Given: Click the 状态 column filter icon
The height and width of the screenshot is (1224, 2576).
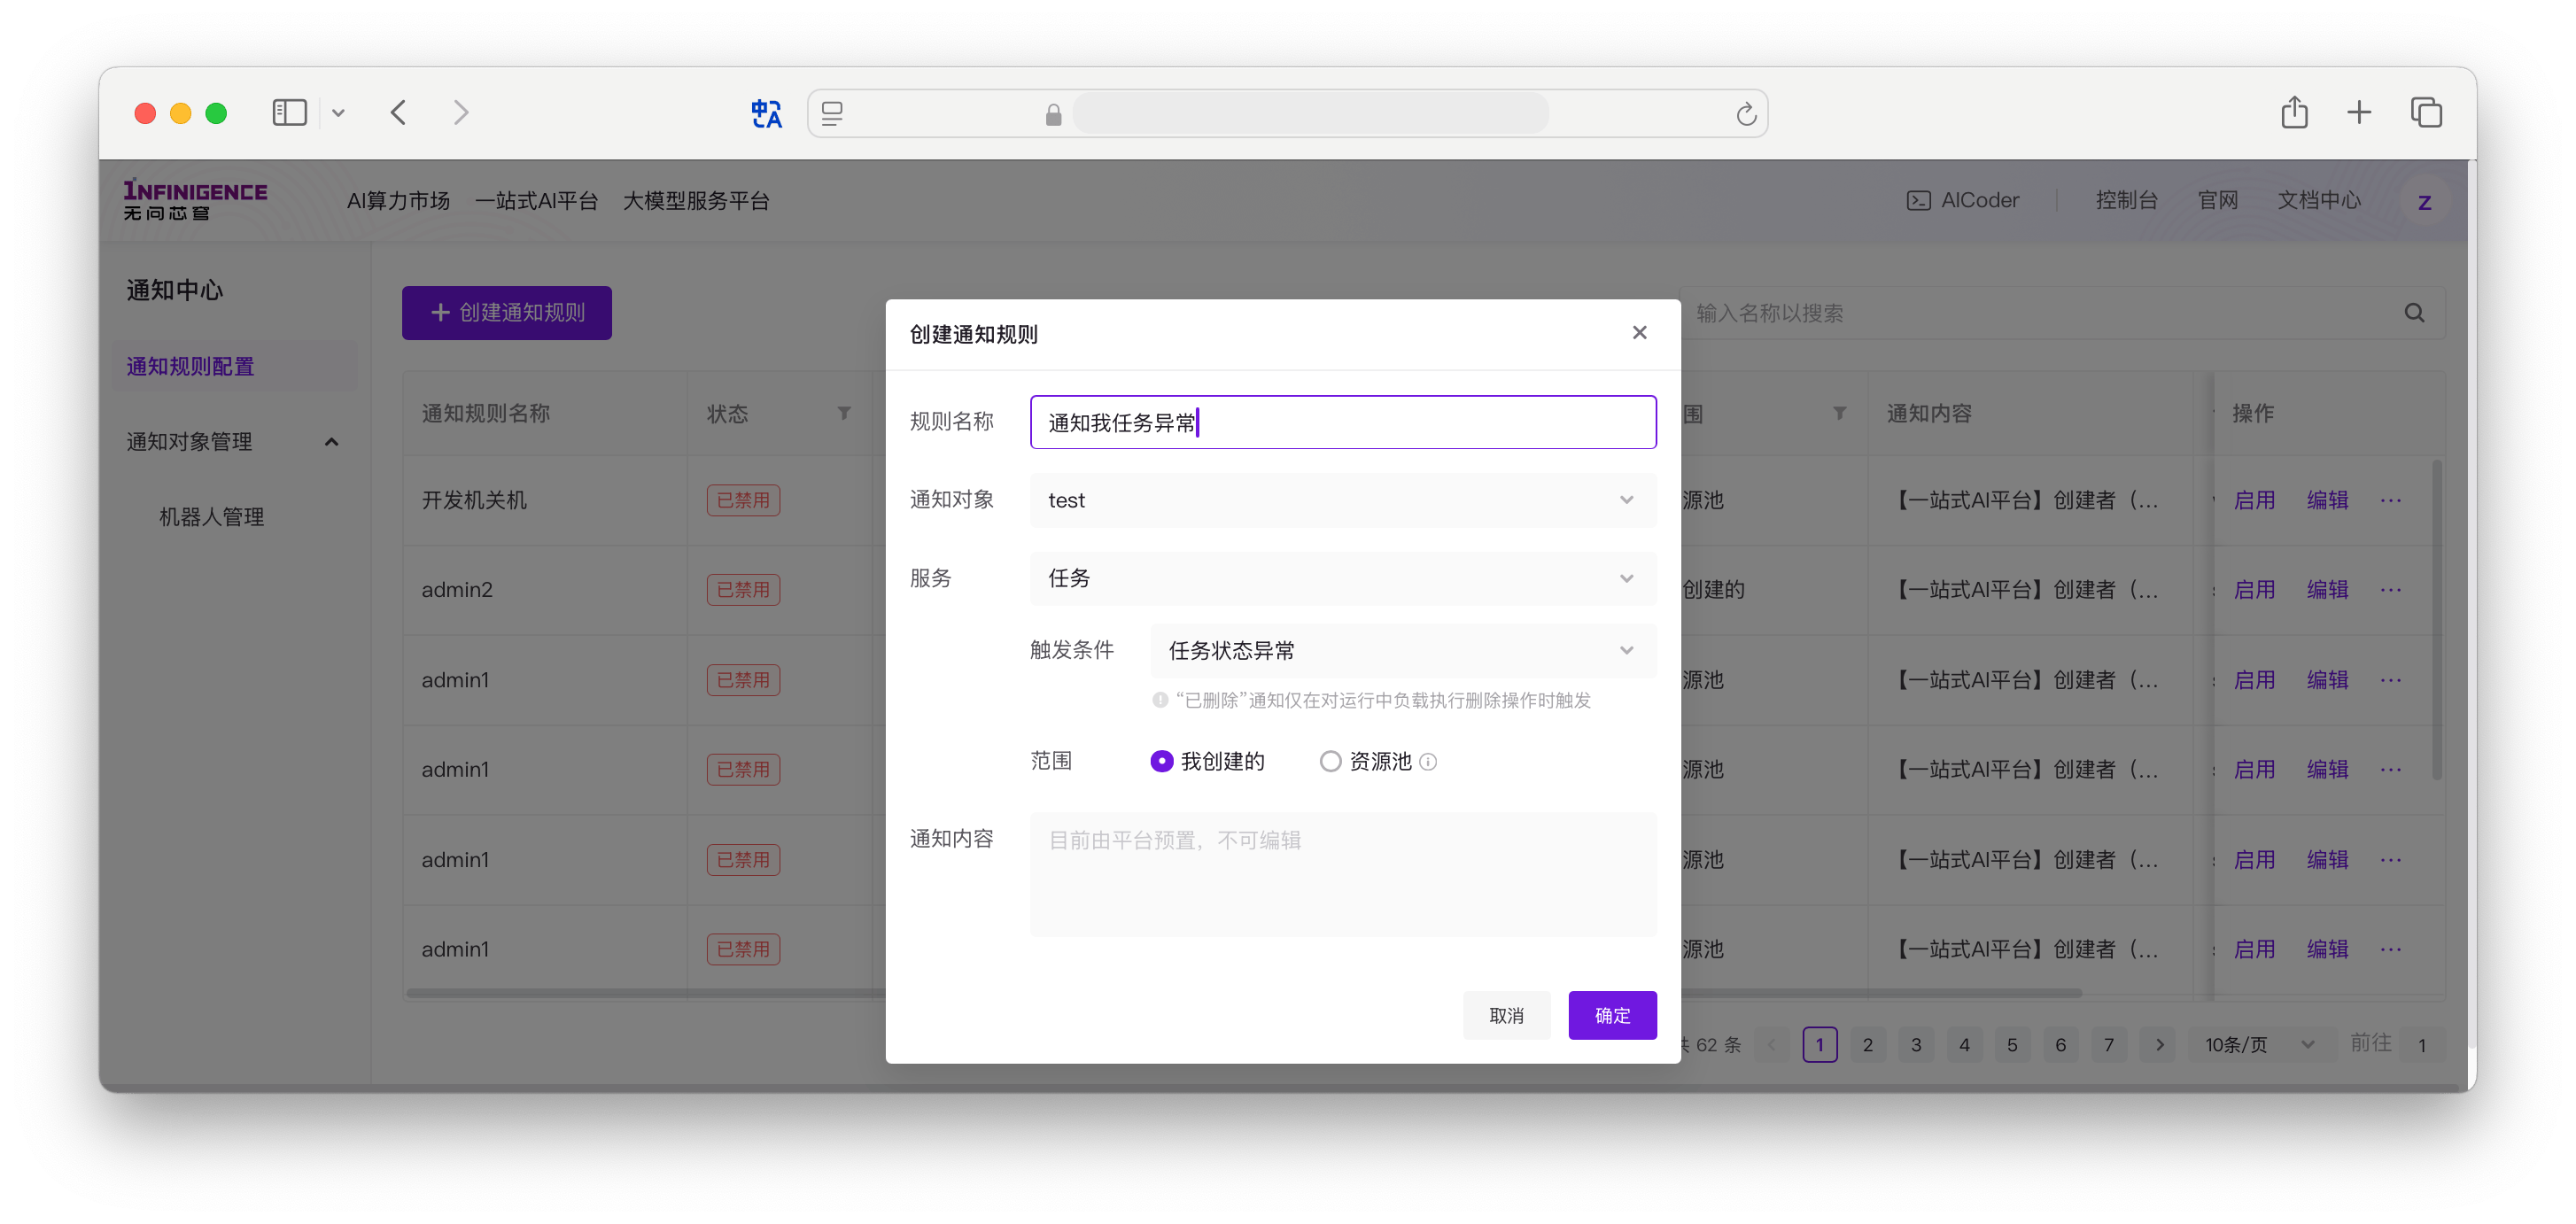Looking at the screenshot, I should coord(844,413).
